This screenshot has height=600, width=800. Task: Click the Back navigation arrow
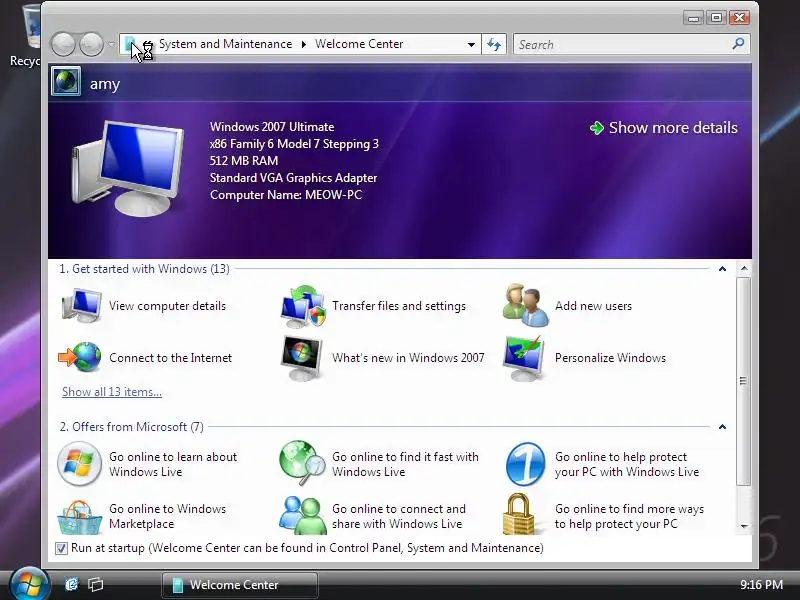pyautogui.click(x=63, y=44)
